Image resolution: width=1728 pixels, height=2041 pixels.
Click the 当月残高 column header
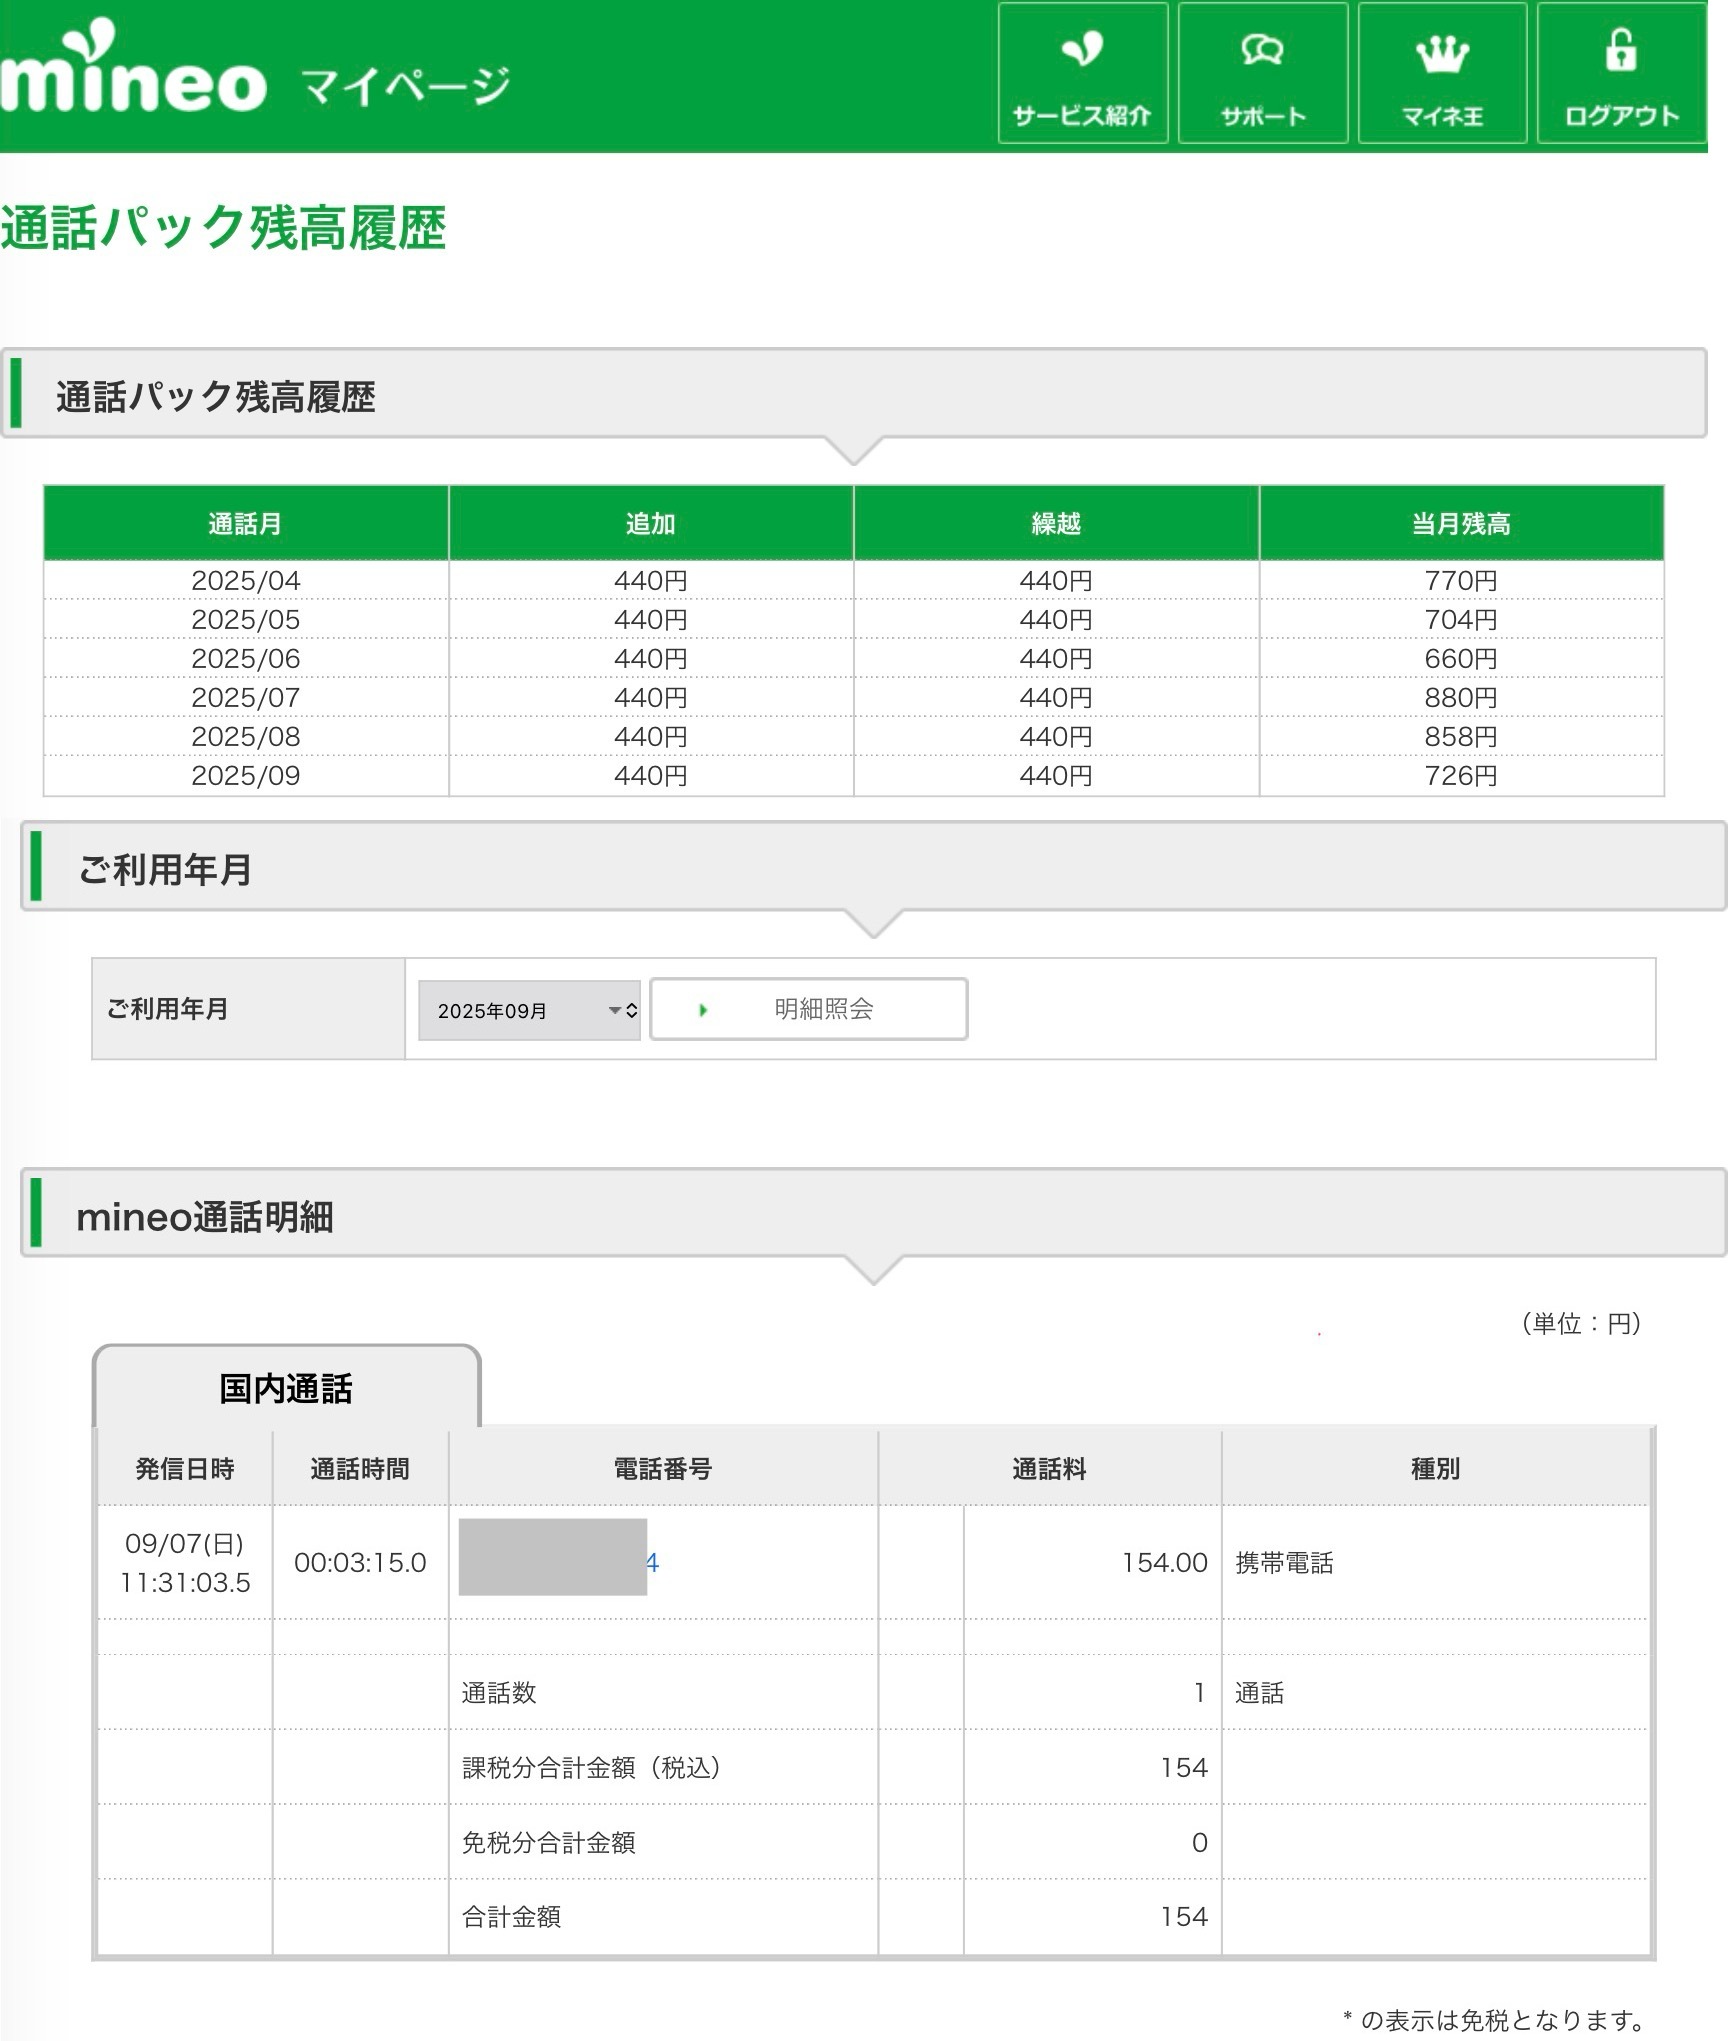(x=1460, y=523)
